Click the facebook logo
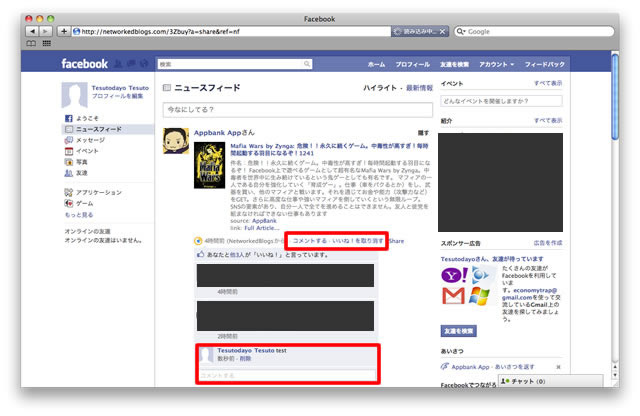 pyautogui.click(x=84, y=64)
